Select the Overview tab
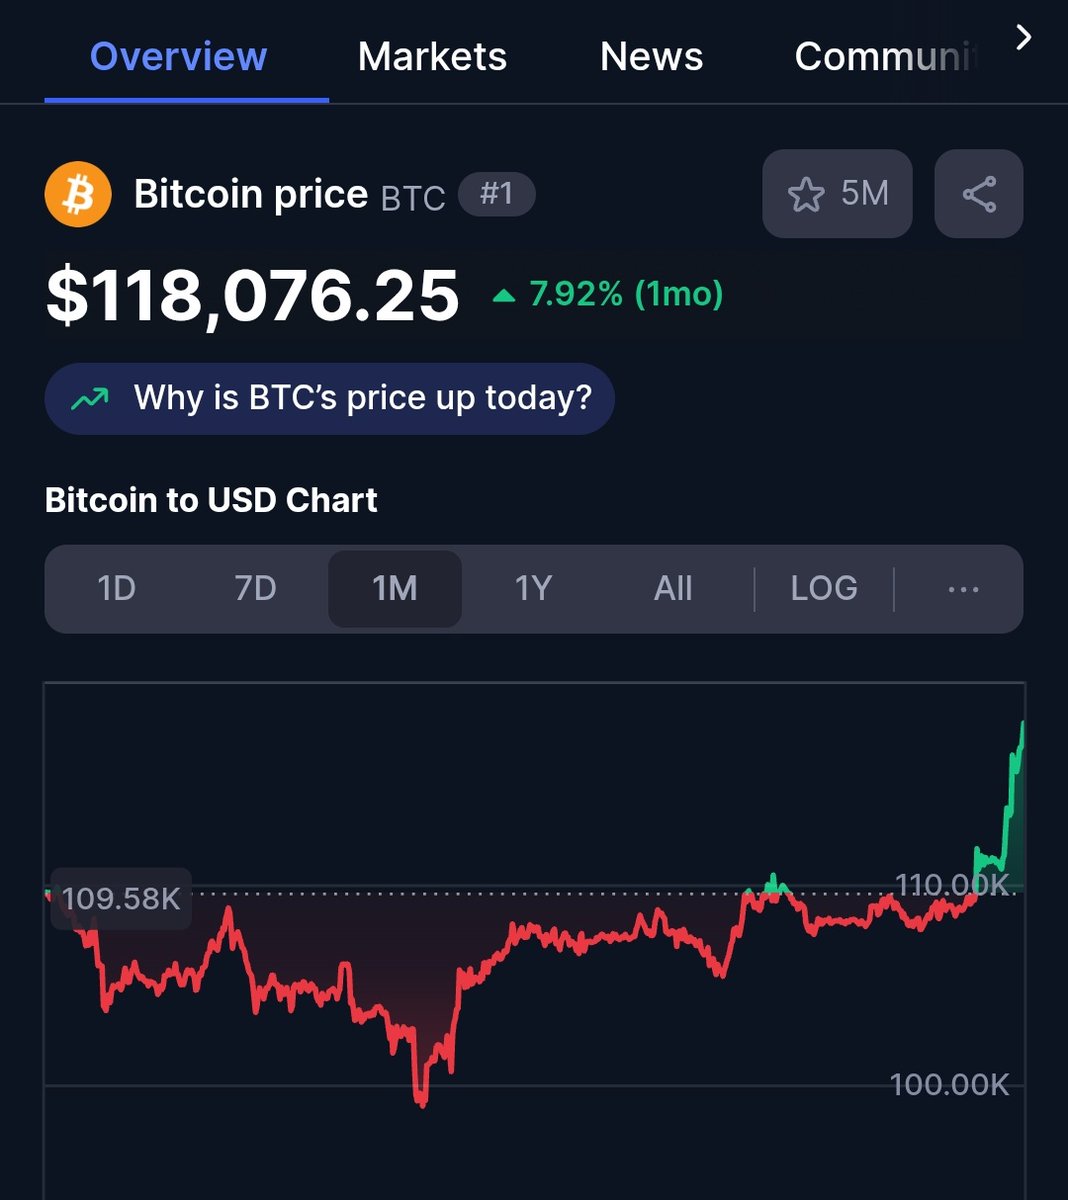Image resolution: width=1068 pixels, height=1200 pixels. 179,57
